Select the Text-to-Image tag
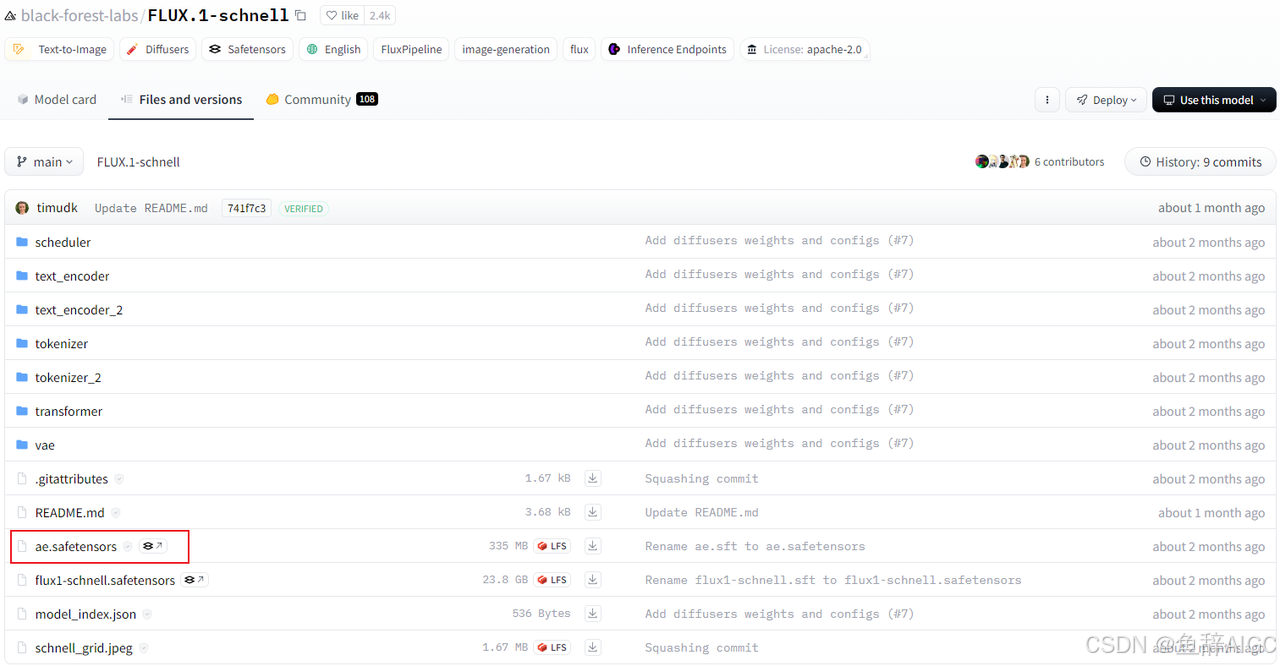The image size is (1280, 666). click(60, 49)
